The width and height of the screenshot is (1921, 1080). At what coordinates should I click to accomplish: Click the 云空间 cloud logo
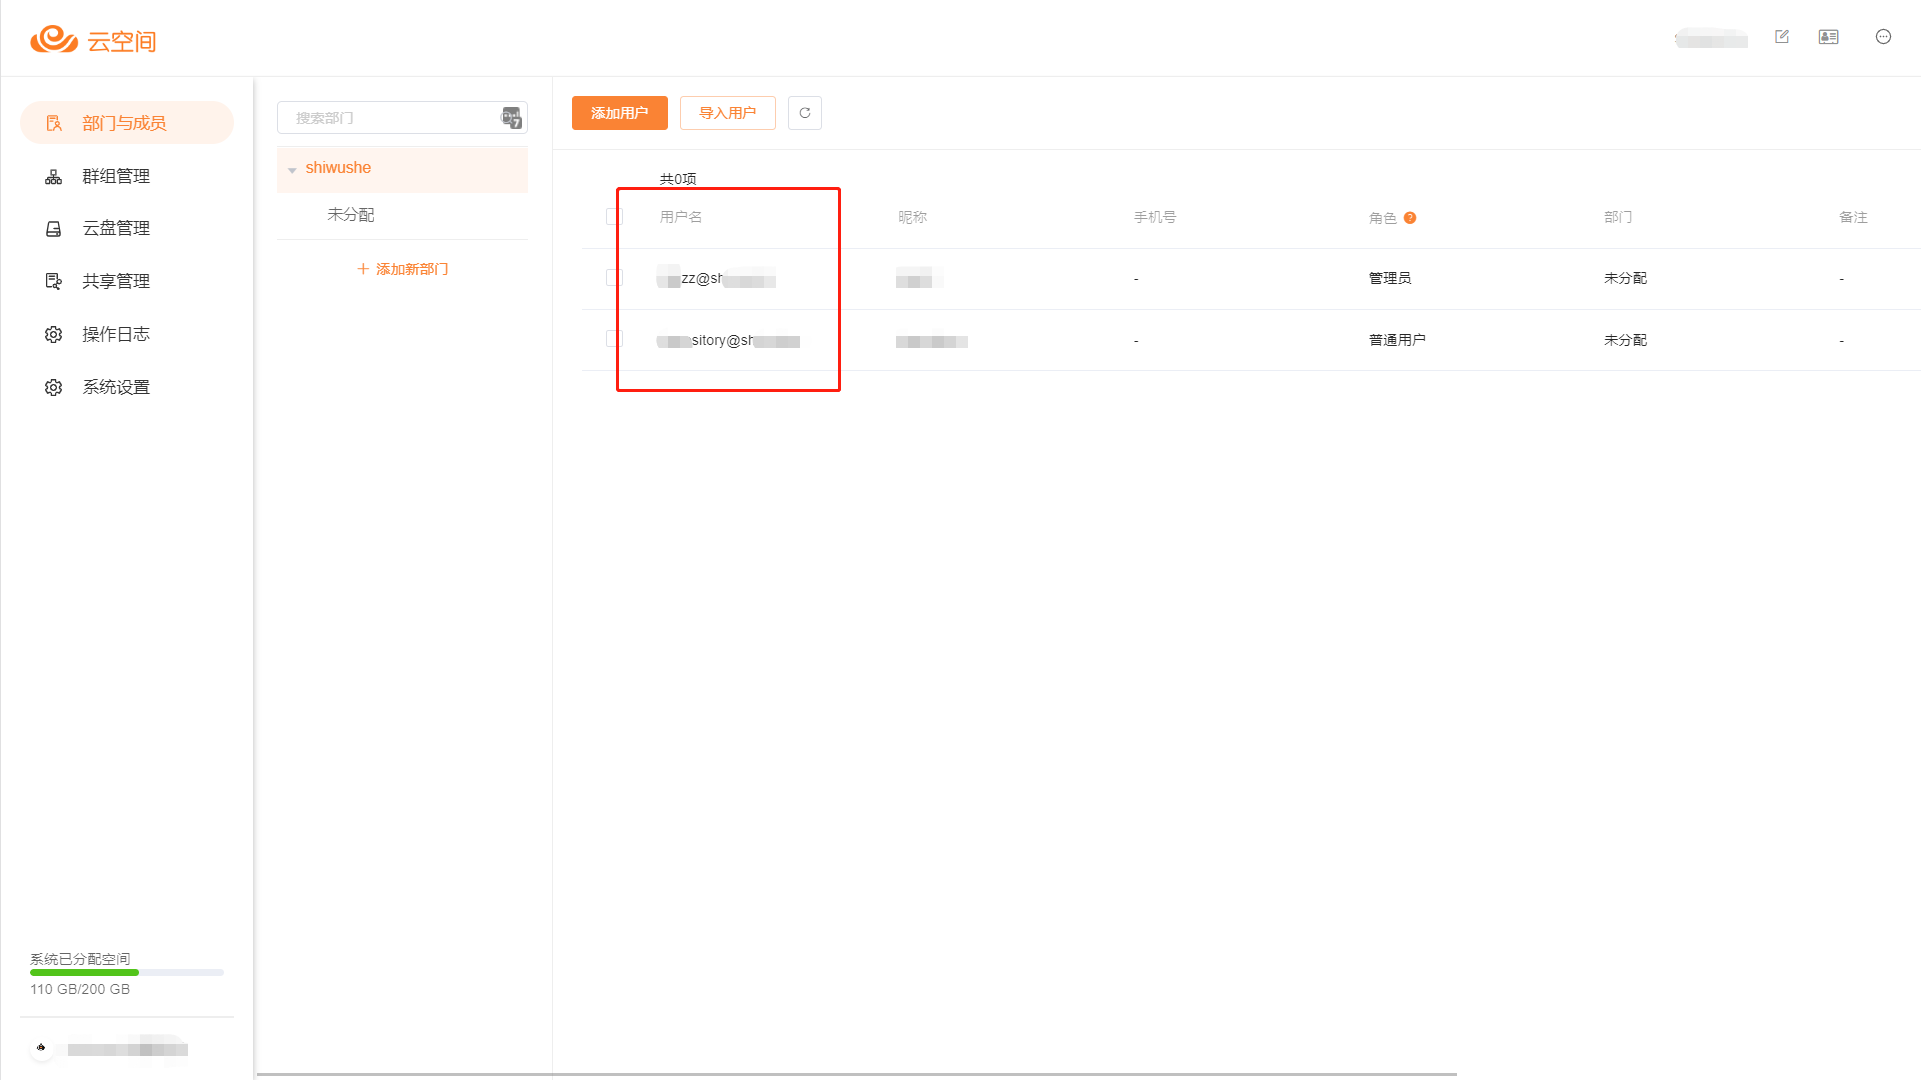pyautogui.click(x=93, y=40)
